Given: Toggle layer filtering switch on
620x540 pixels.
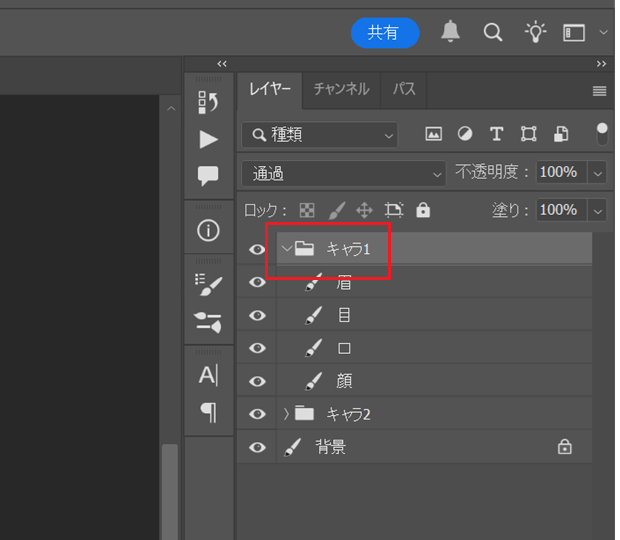Looking at the screenshot, I should point(602,133).
